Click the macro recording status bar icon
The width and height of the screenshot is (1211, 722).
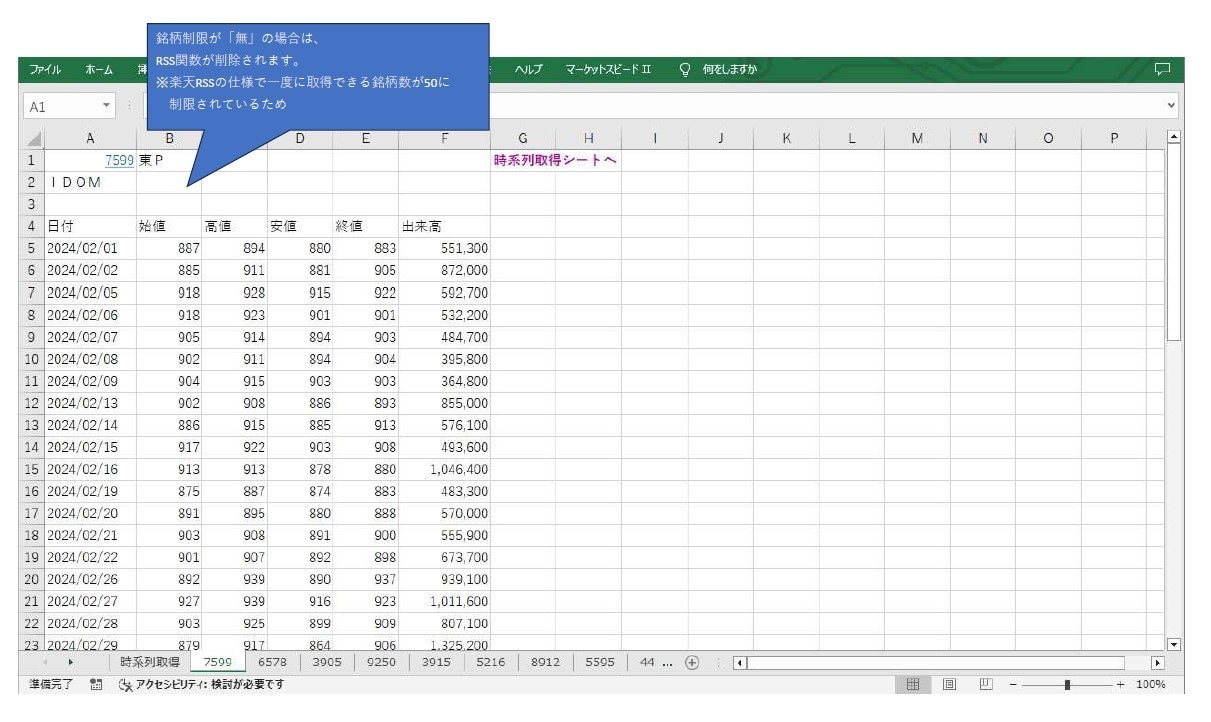[96, 685]
